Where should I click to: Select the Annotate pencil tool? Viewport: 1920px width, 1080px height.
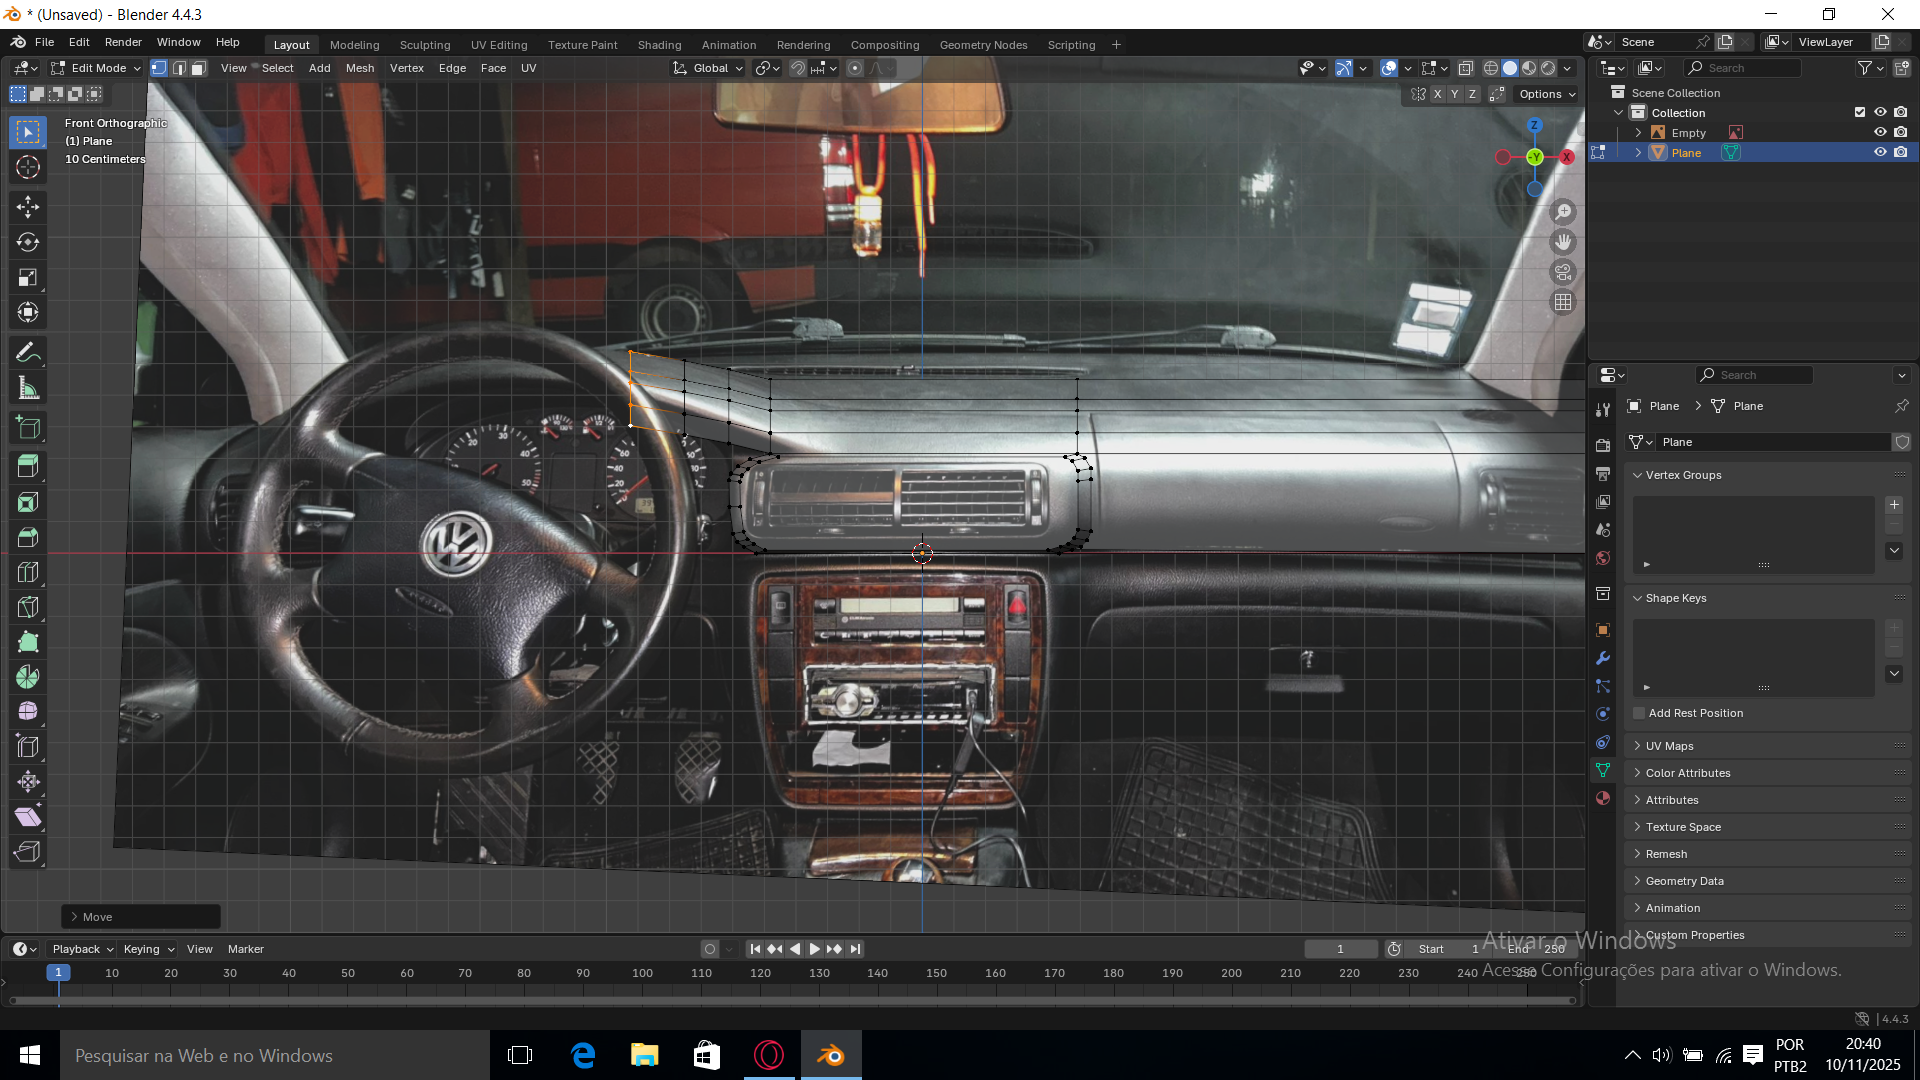[28, 352]
